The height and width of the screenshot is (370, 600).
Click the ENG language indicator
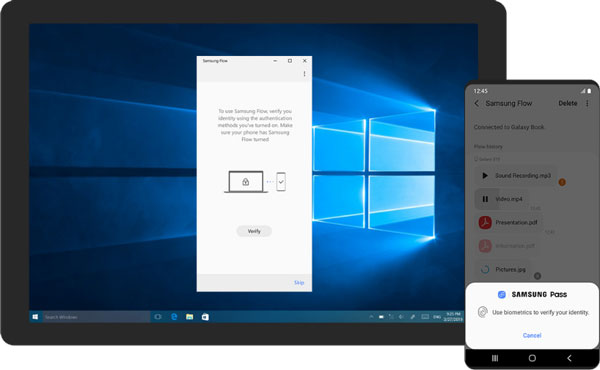point(437,317)
